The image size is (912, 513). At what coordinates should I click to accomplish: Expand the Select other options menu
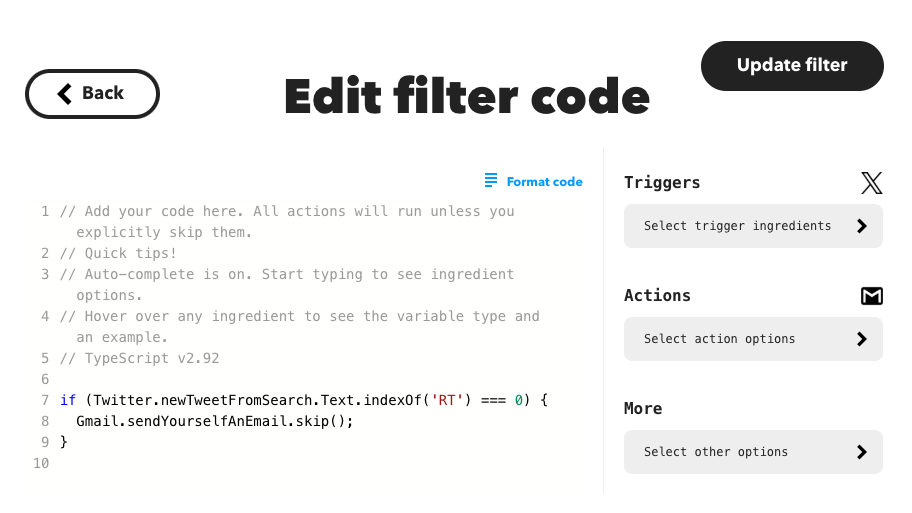(x=716, y=452)
